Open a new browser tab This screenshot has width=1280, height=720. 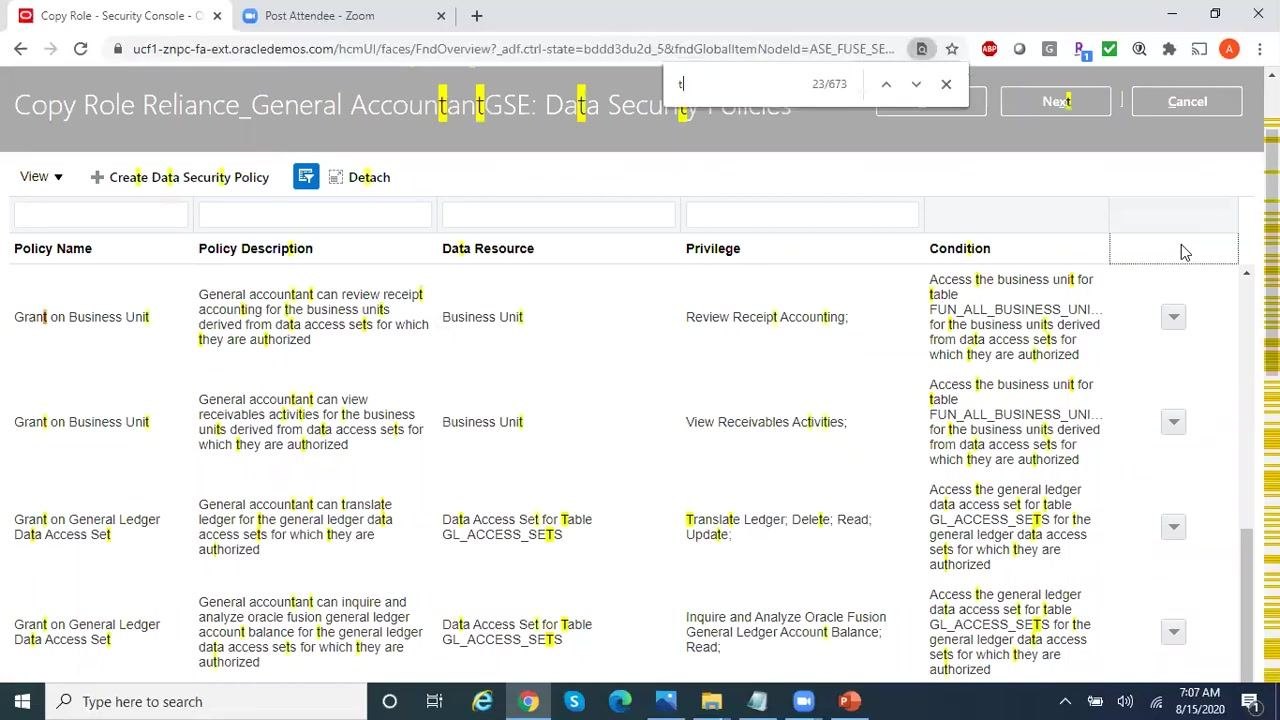[x=477, y=16]
